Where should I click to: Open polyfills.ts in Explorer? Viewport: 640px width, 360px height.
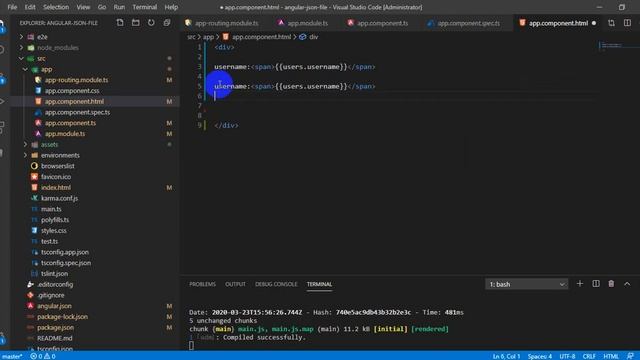click(x=55, y=220)
